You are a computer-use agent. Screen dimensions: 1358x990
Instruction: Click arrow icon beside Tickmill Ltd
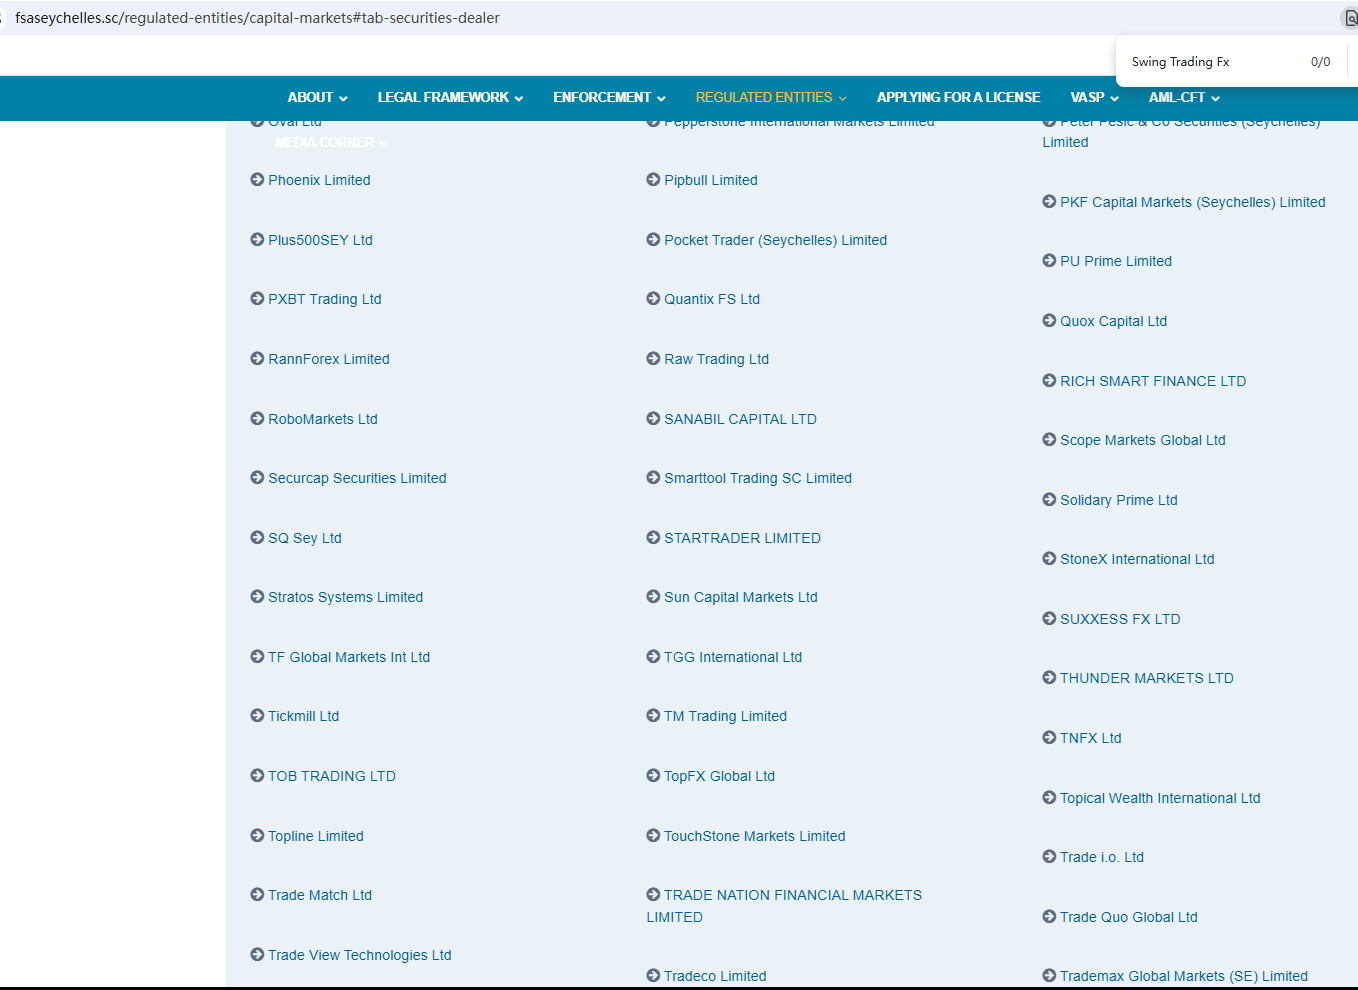pyautogui.click(x=257, y=716)
